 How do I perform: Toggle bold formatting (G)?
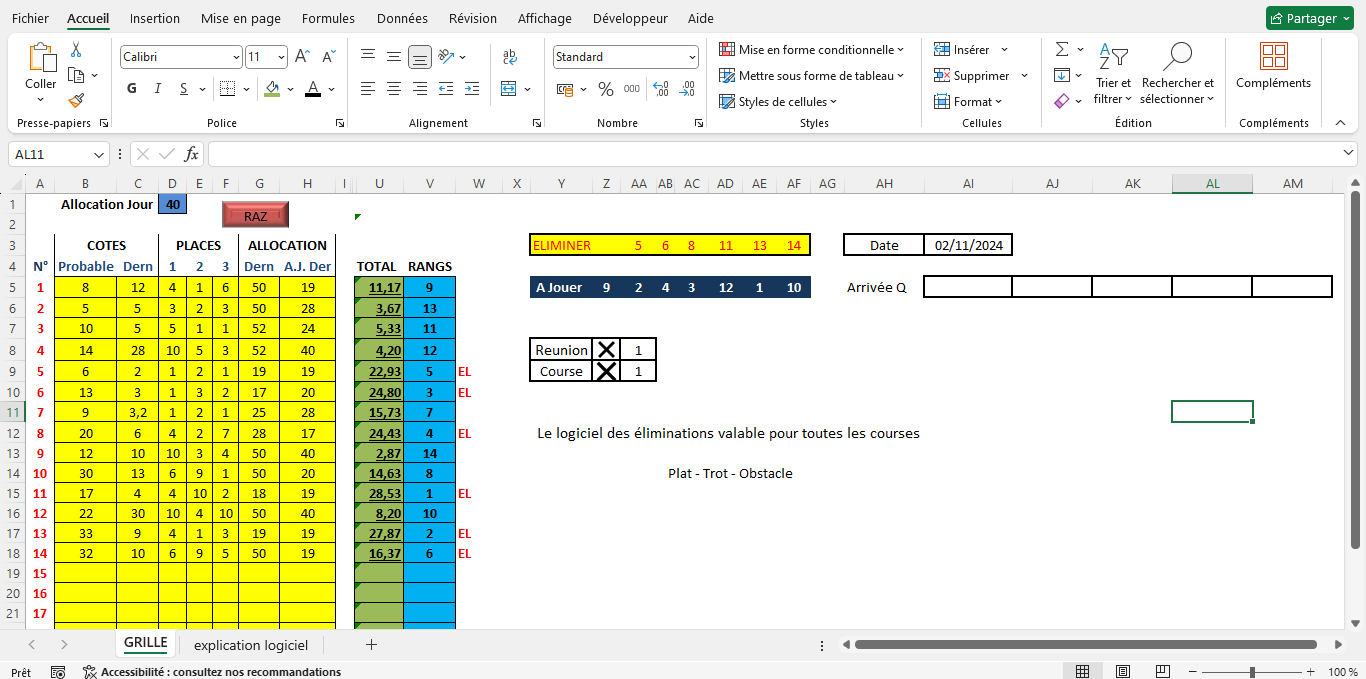(x=132, y=89)
